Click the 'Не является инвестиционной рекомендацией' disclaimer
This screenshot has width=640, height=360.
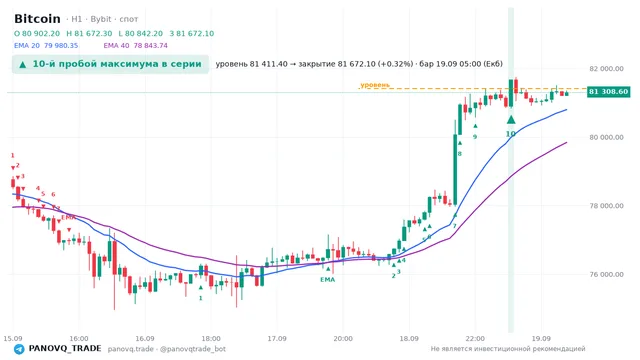coord(508,349)
